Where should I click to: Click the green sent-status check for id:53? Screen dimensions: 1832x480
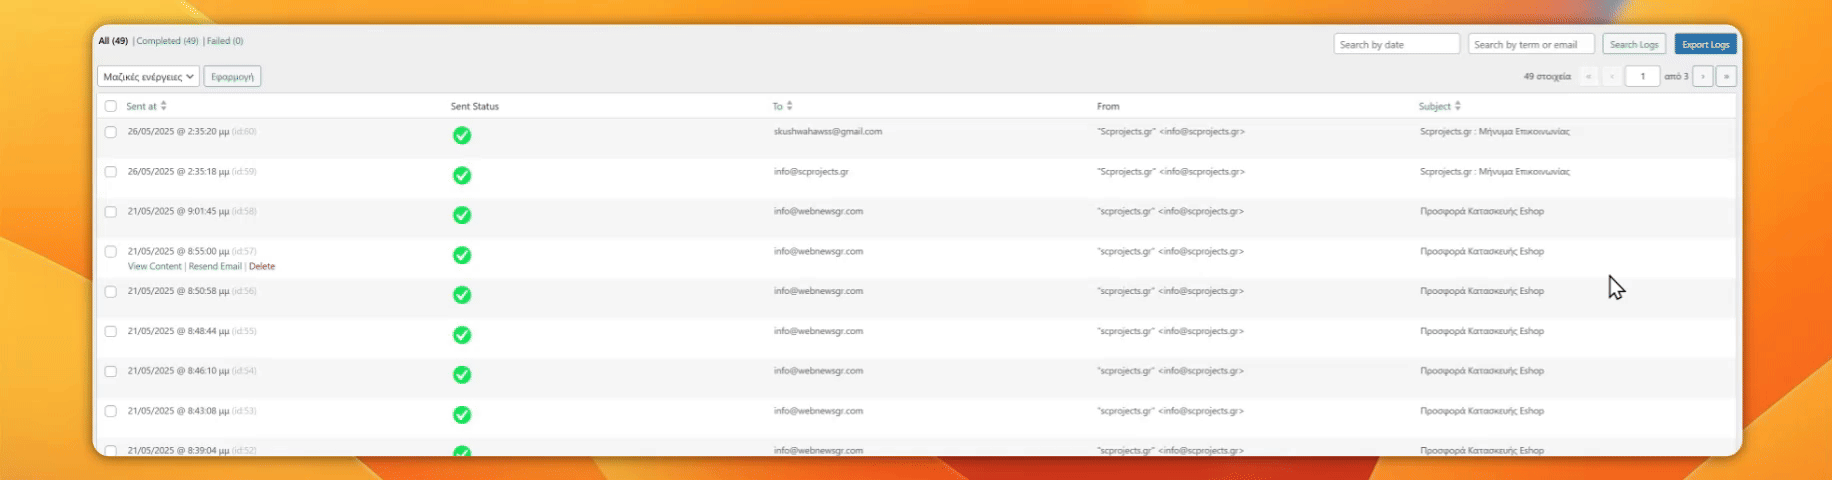point(462,415)
